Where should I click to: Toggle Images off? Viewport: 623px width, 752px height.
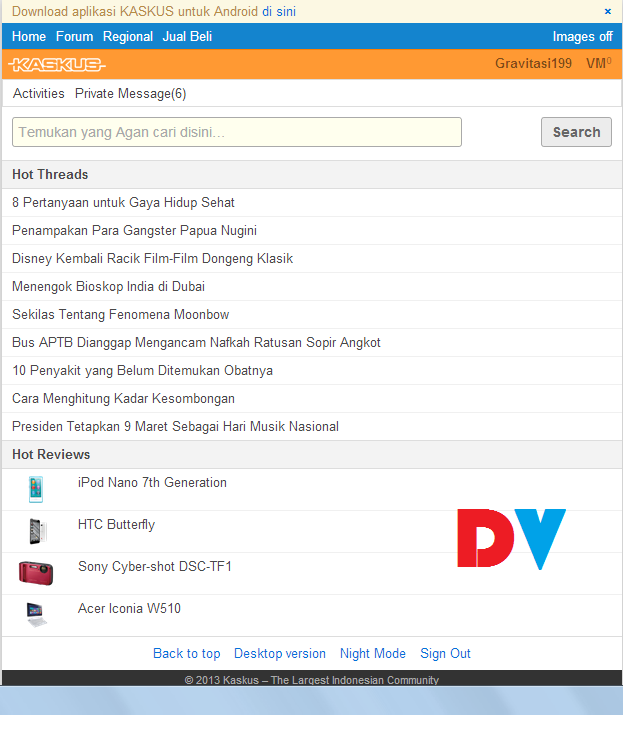582,36
